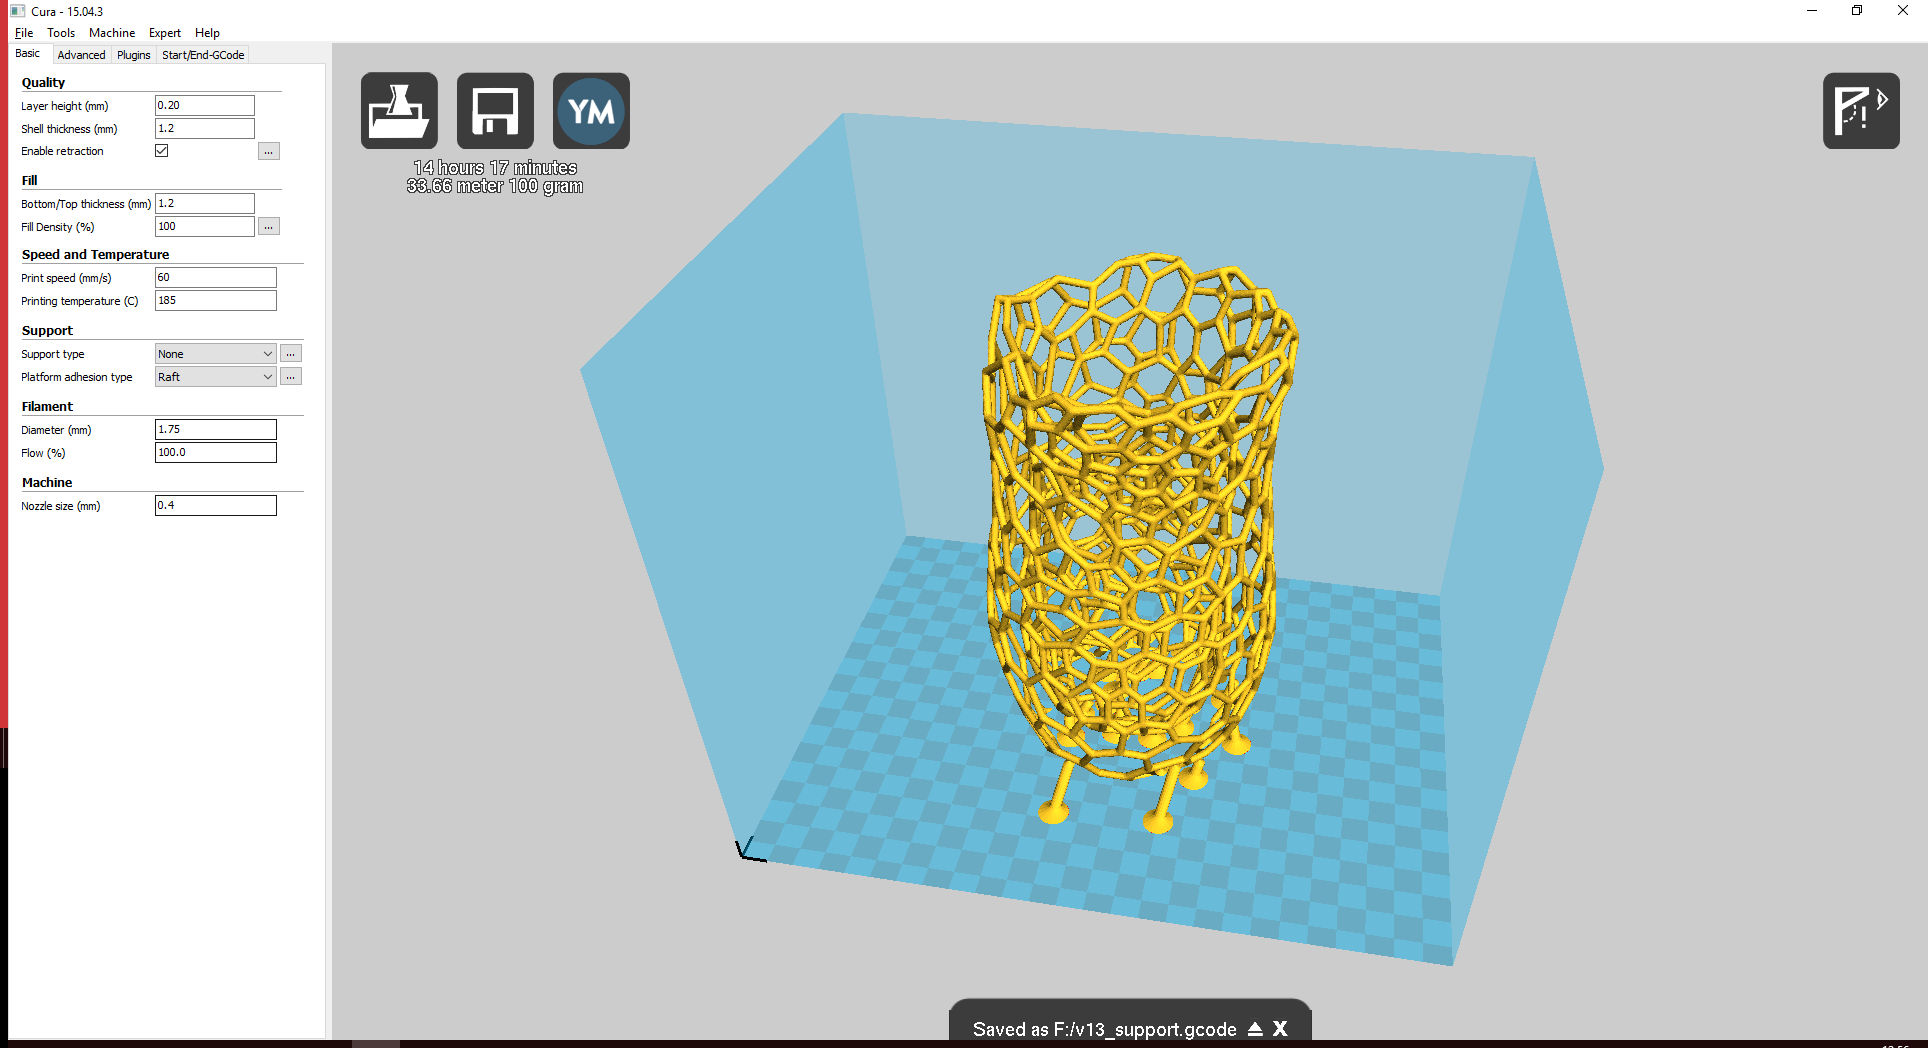Open Fill Density settings ellipsis button
The height and width of the screenshot is (1048, 1928).
pos(269,226)
